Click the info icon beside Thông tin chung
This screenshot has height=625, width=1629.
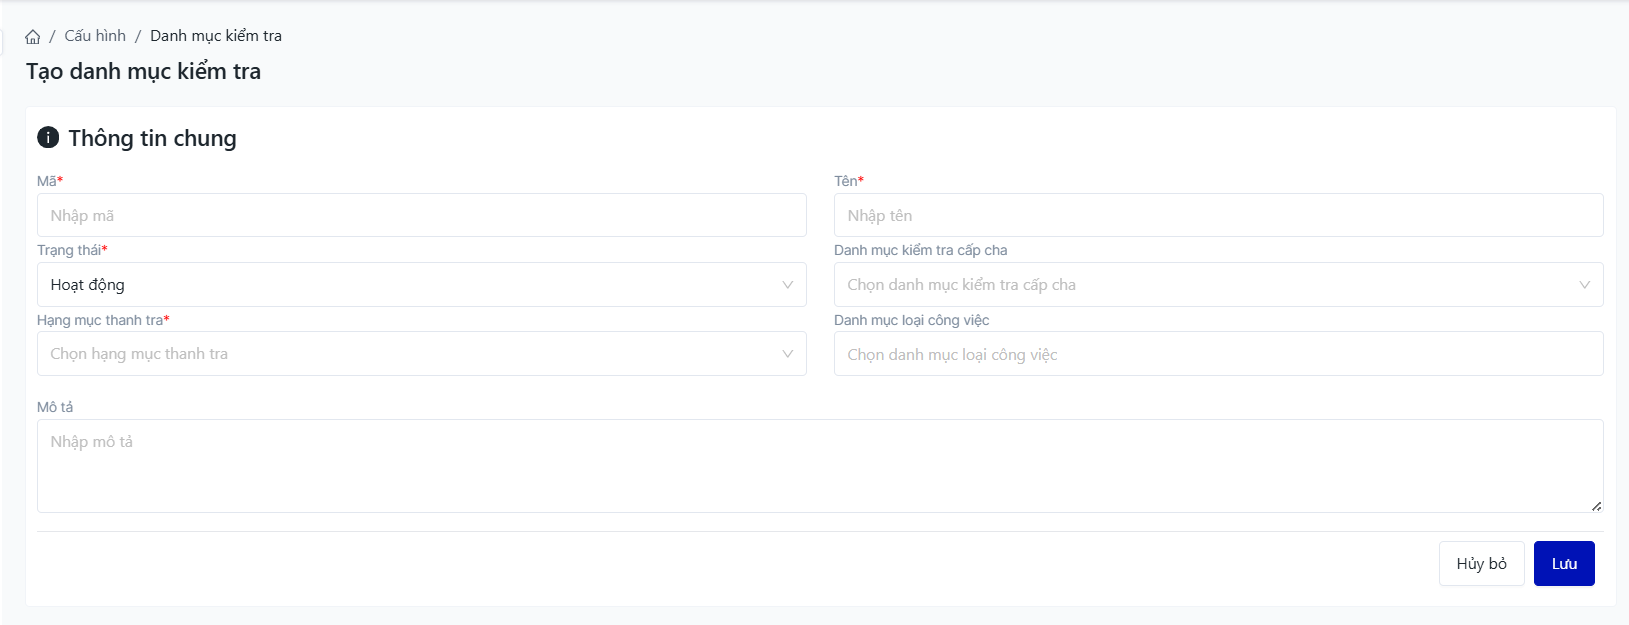pyautogui.click(x=48, y=137)
